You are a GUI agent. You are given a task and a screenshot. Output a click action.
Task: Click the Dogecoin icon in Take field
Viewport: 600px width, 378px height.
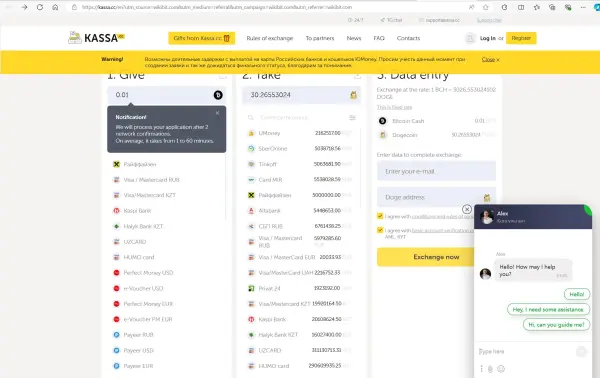354,95
